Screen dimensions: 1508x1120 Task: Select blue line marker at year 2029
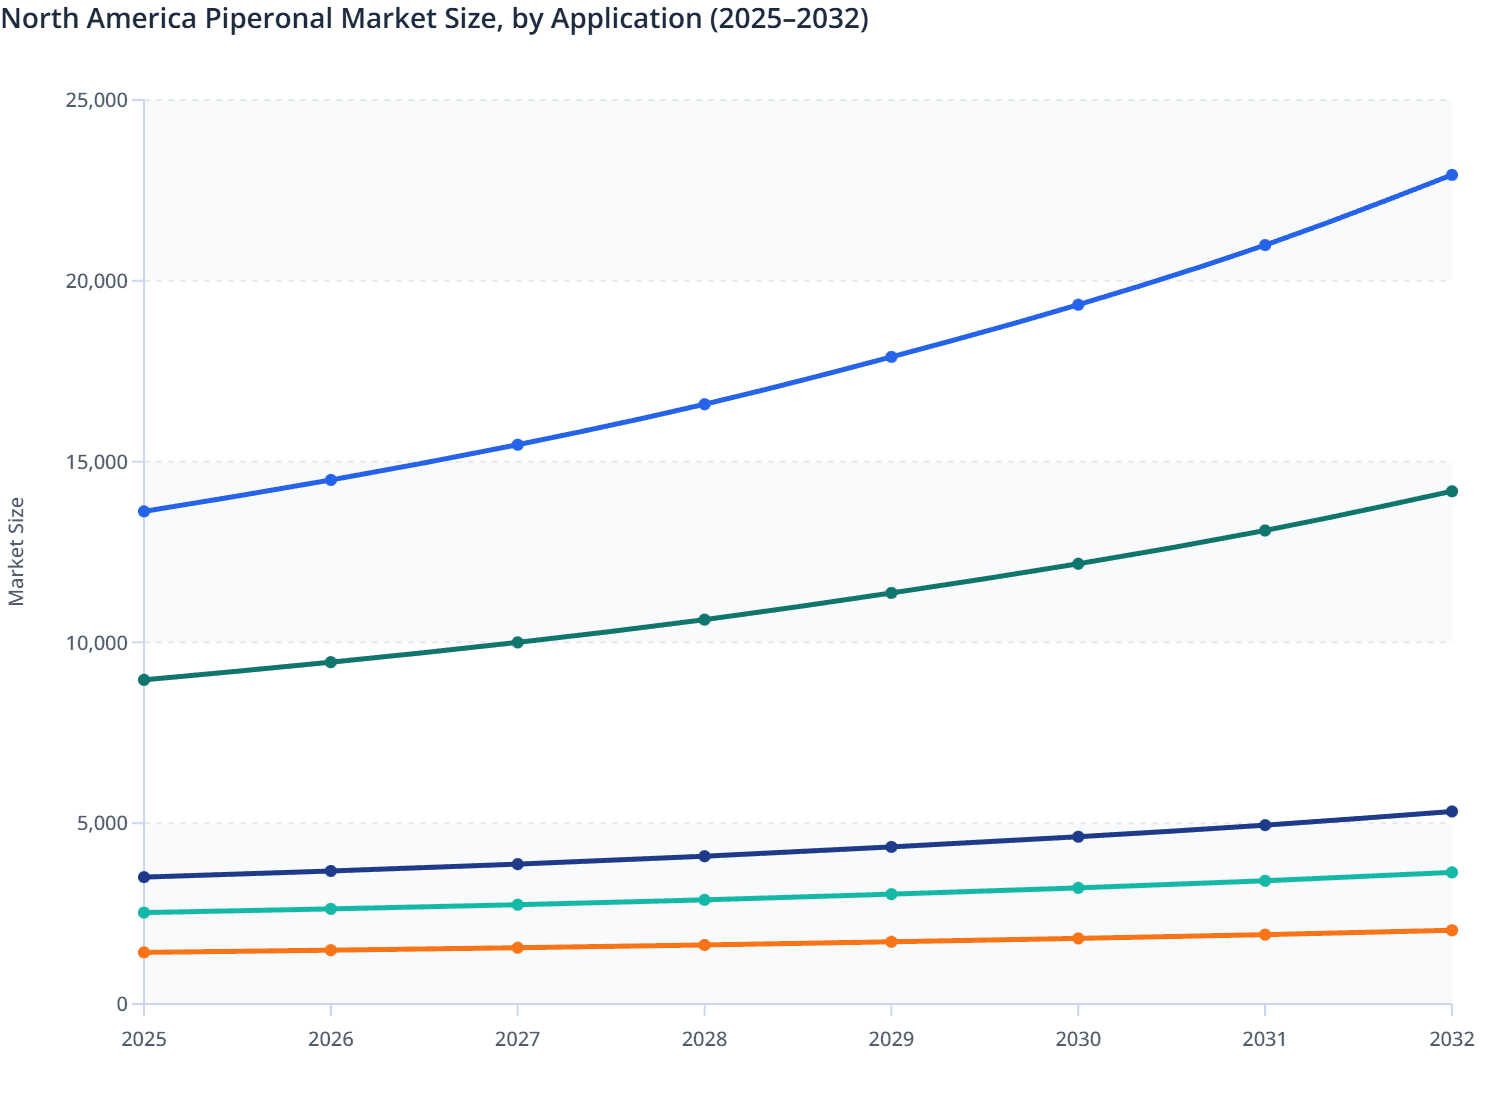coord(891,357)
